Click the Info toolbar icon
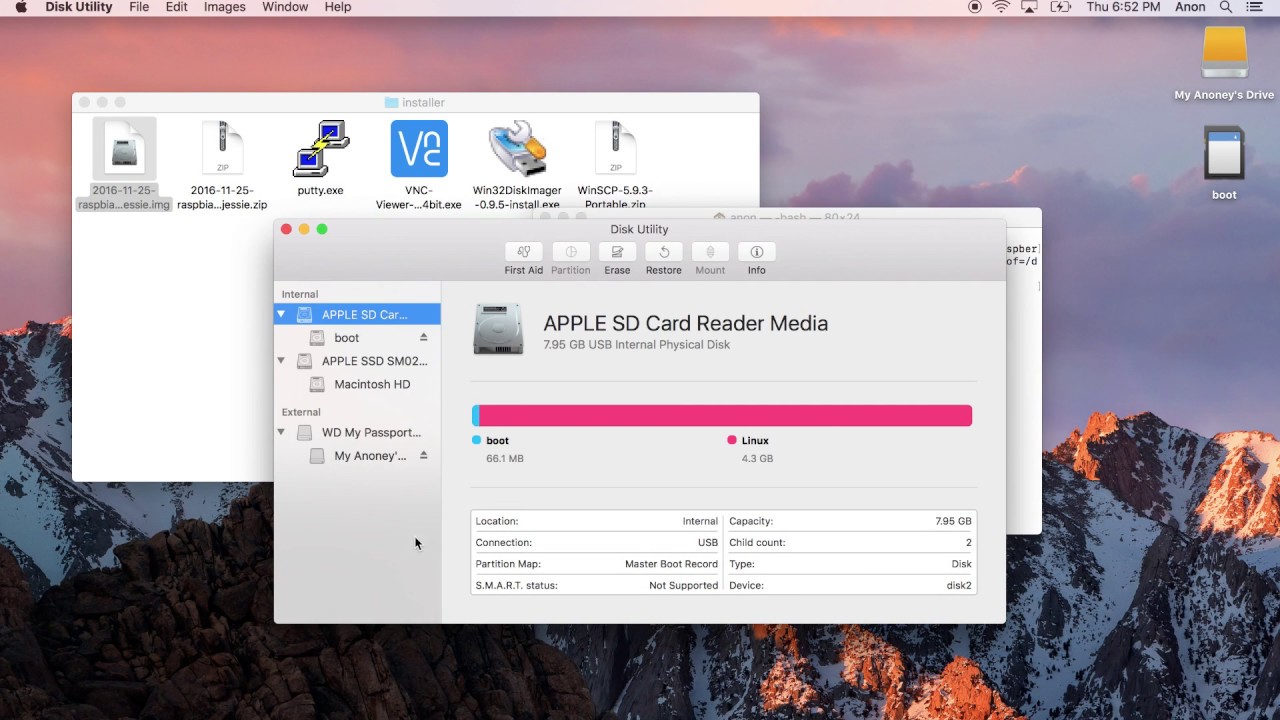1280x720 pixels. coord(756,252)
